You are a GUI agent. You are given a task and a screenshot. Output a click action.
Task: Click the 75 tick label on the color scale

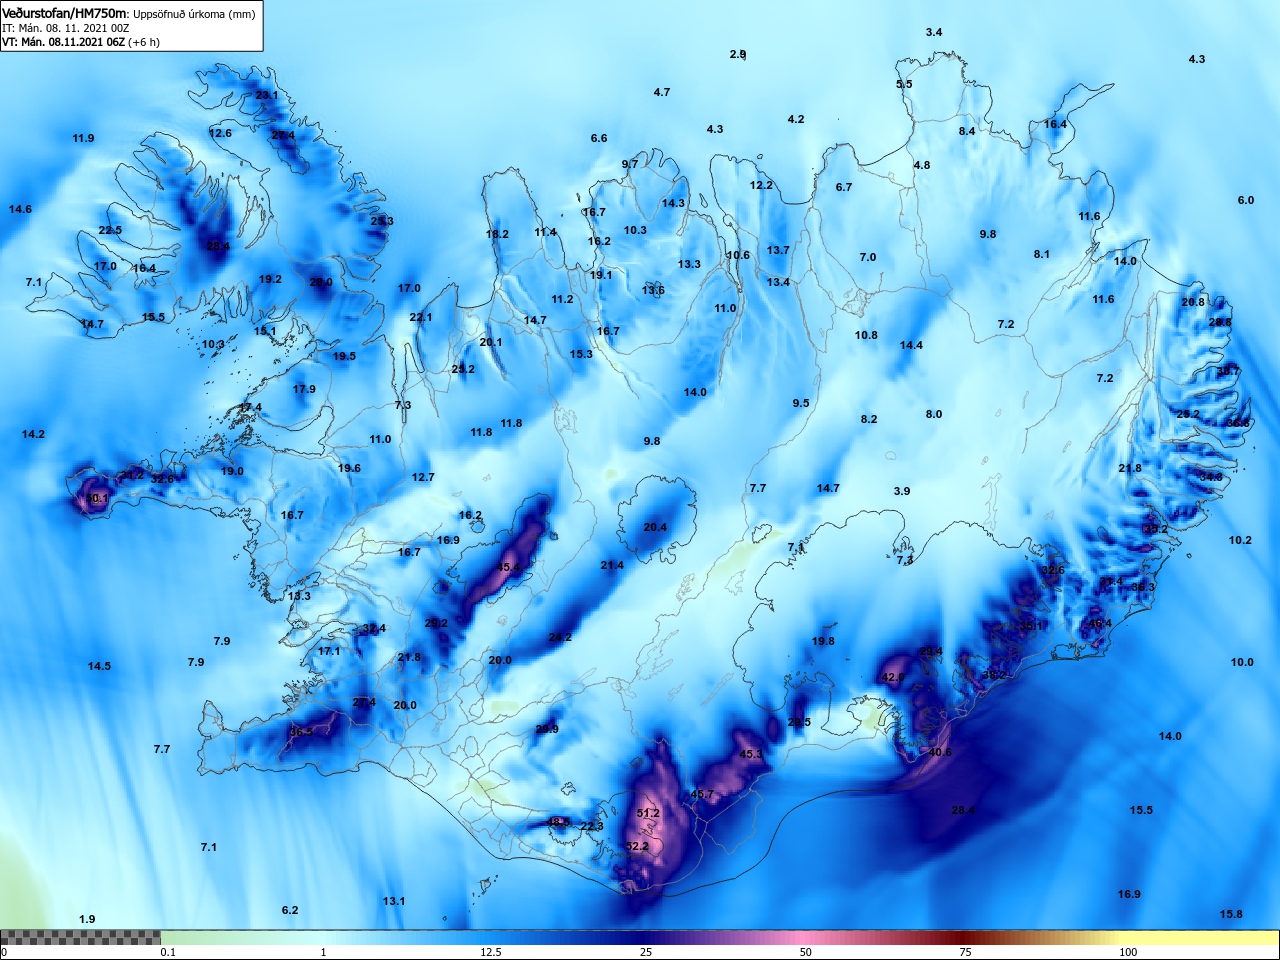tap(965, 952)
